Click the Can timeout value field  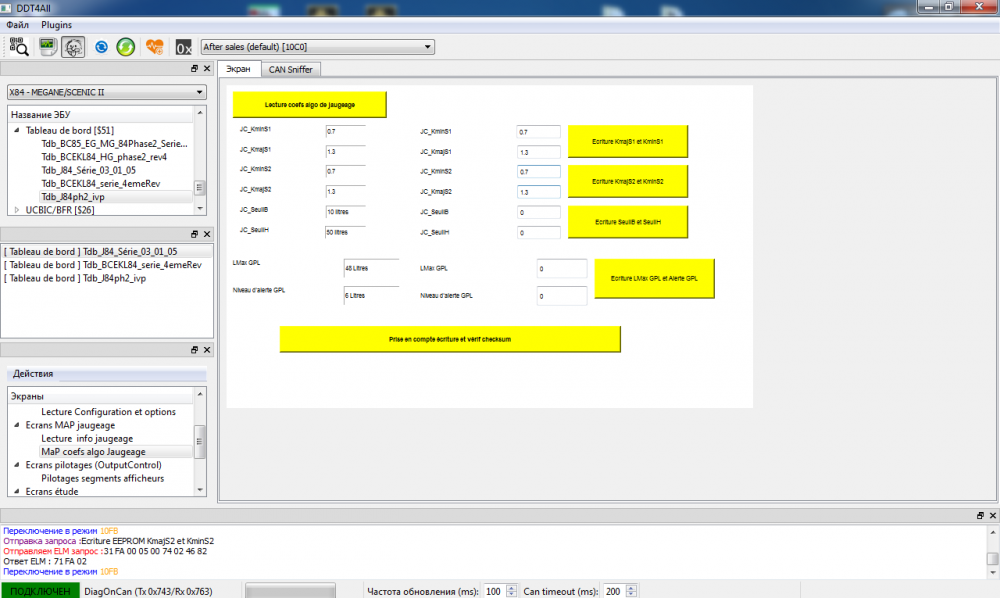click(614, 591)
